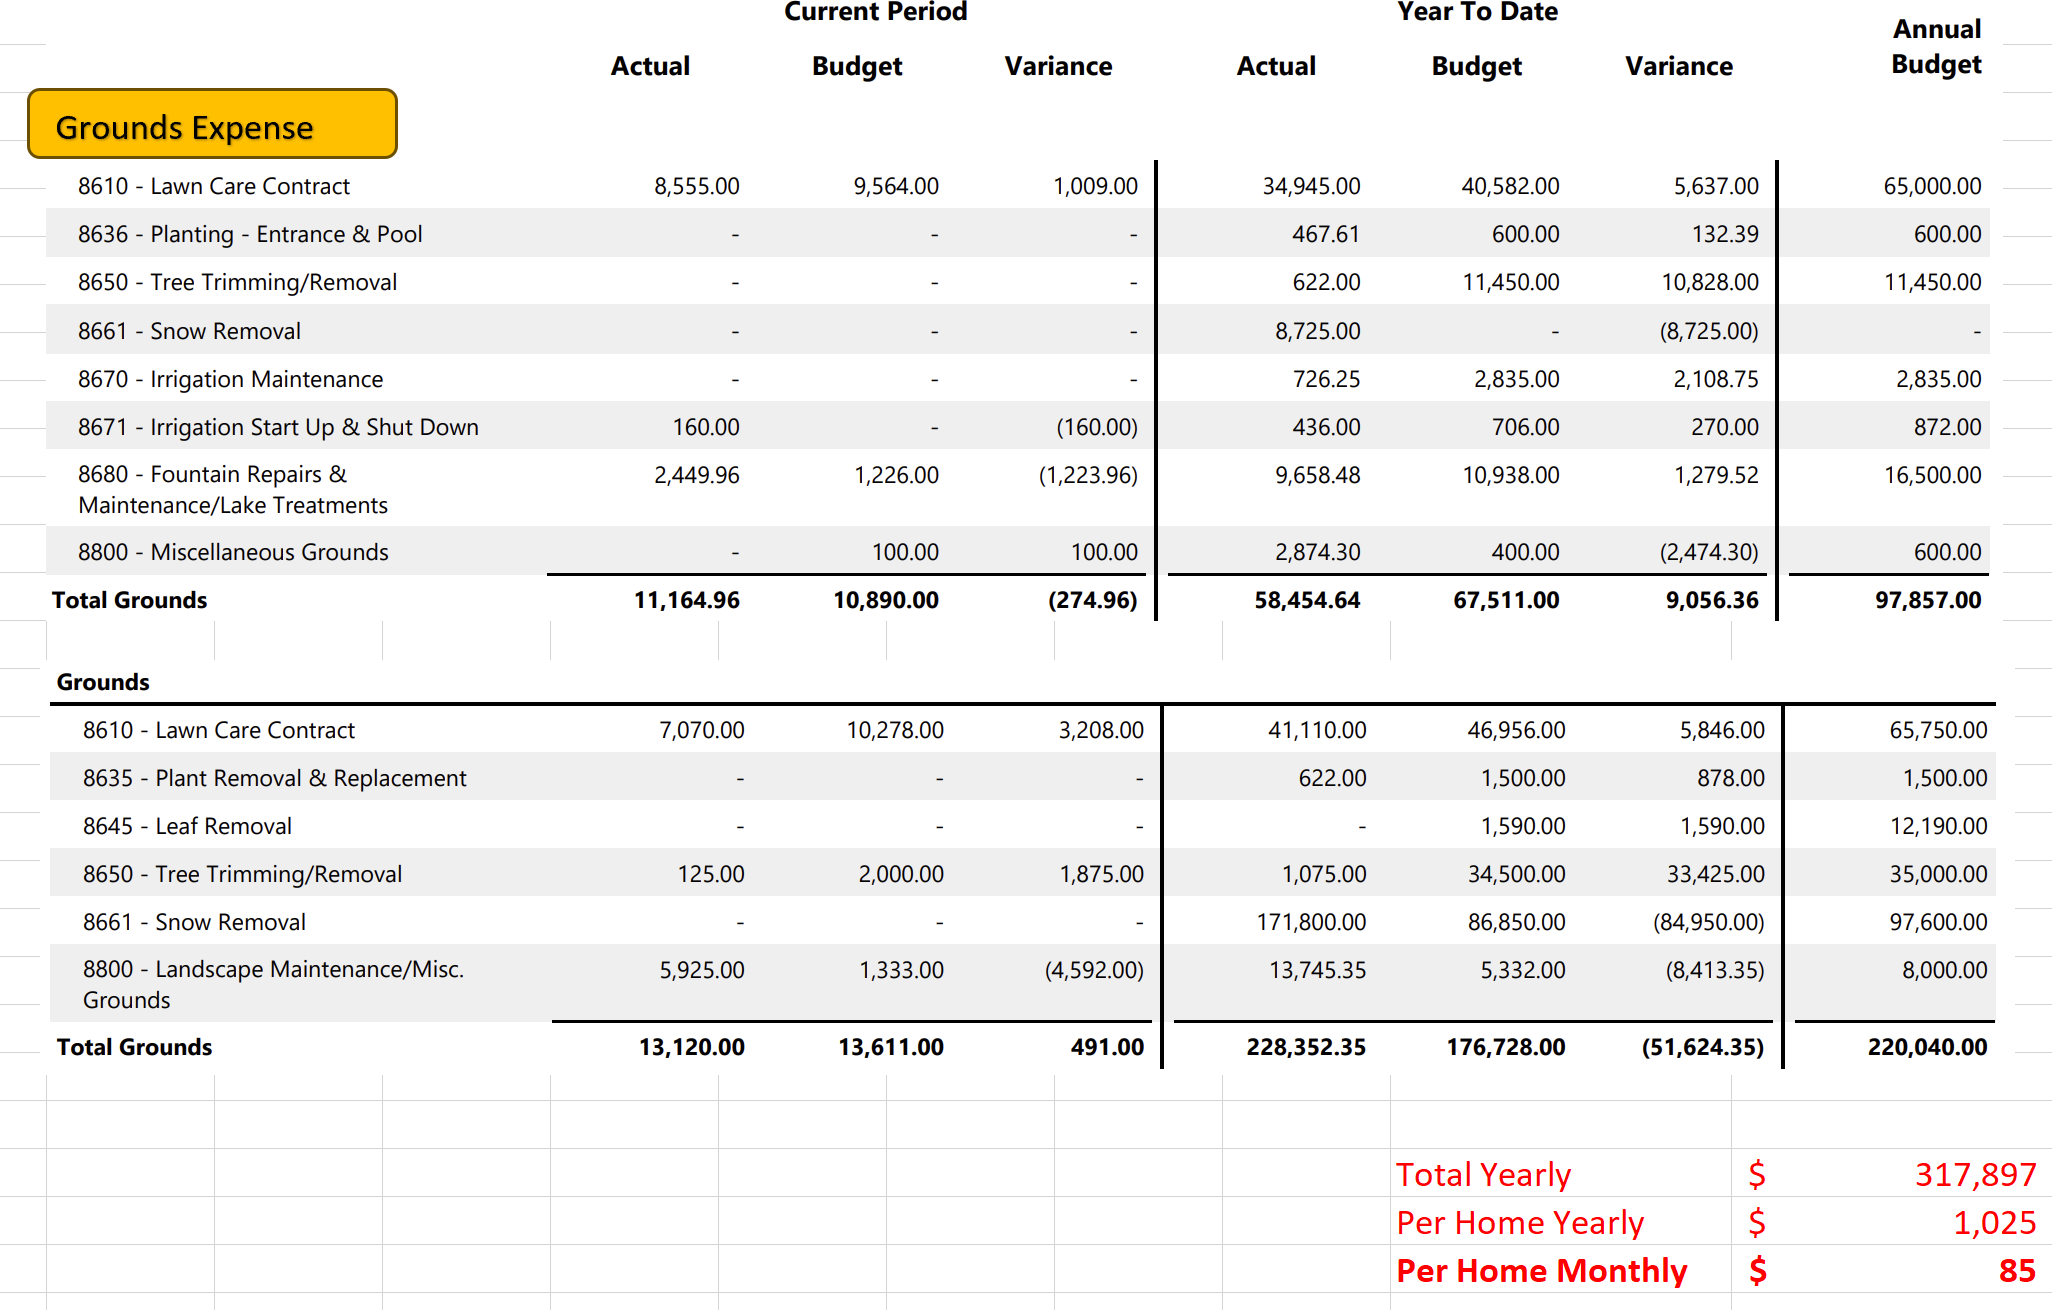Click the Annual Budget column header

1936,47
